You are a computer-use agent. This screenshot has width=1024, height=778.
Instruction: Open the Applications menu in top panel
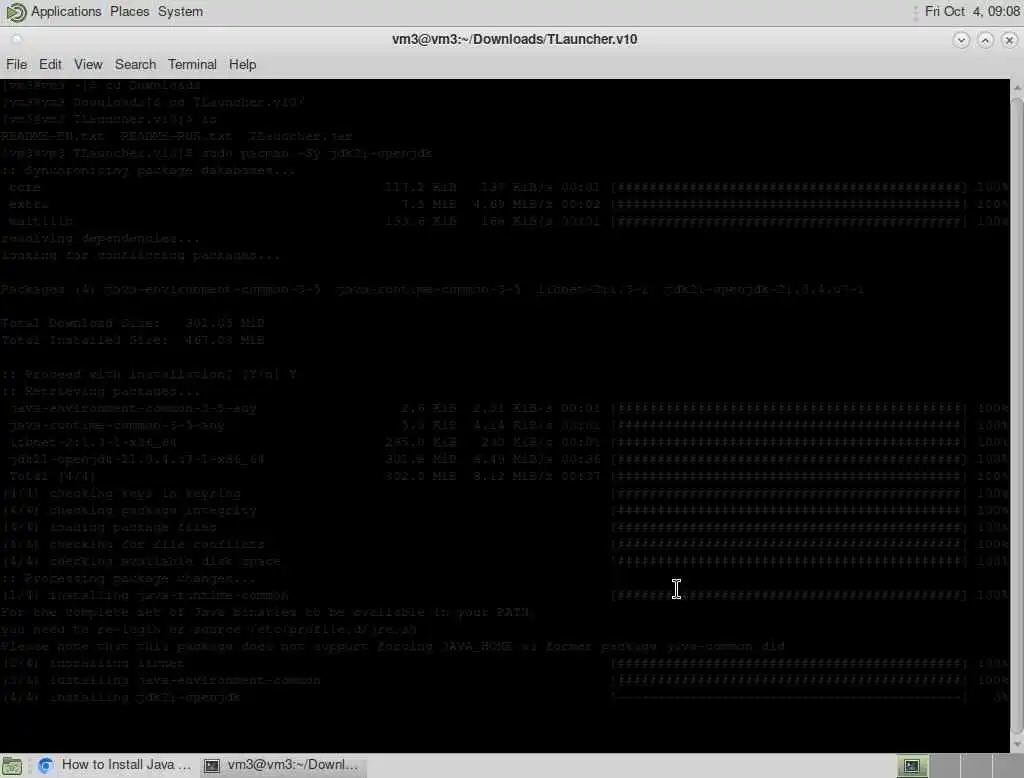click(66, 12)
